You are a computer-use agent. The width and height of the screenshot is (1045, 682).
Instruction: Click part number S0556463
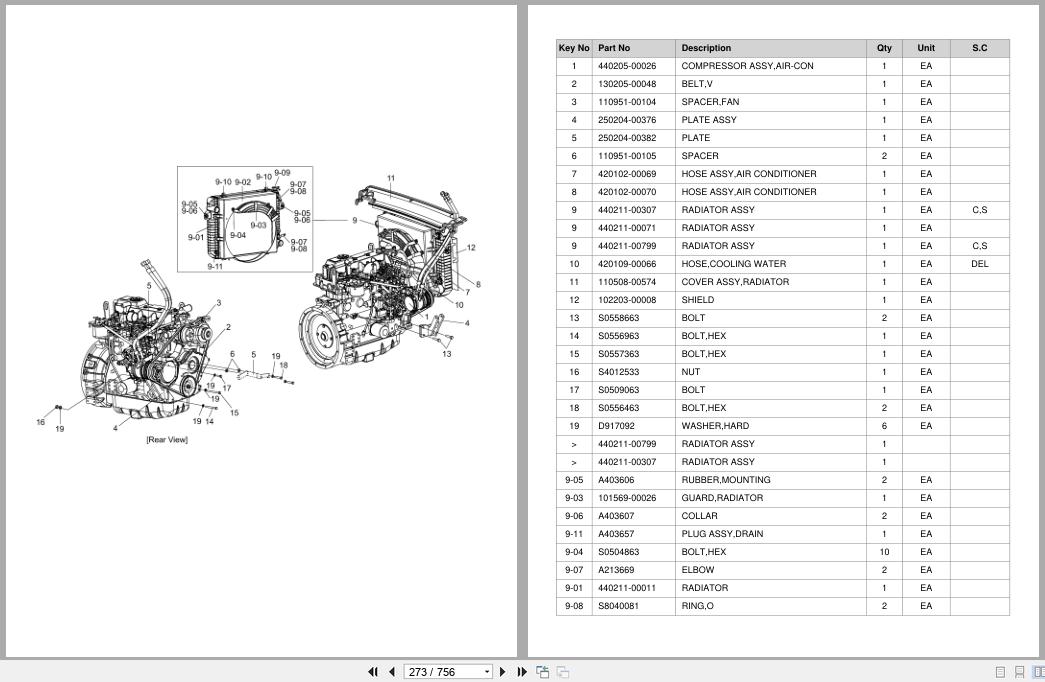618,408
